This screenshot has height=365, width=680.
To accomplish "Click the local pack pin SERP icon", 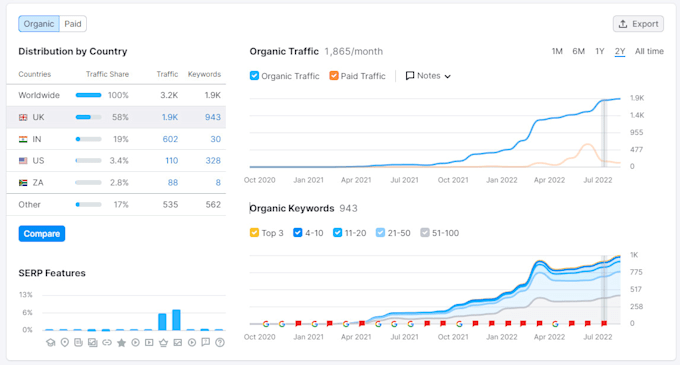I will tap(65, 343).
